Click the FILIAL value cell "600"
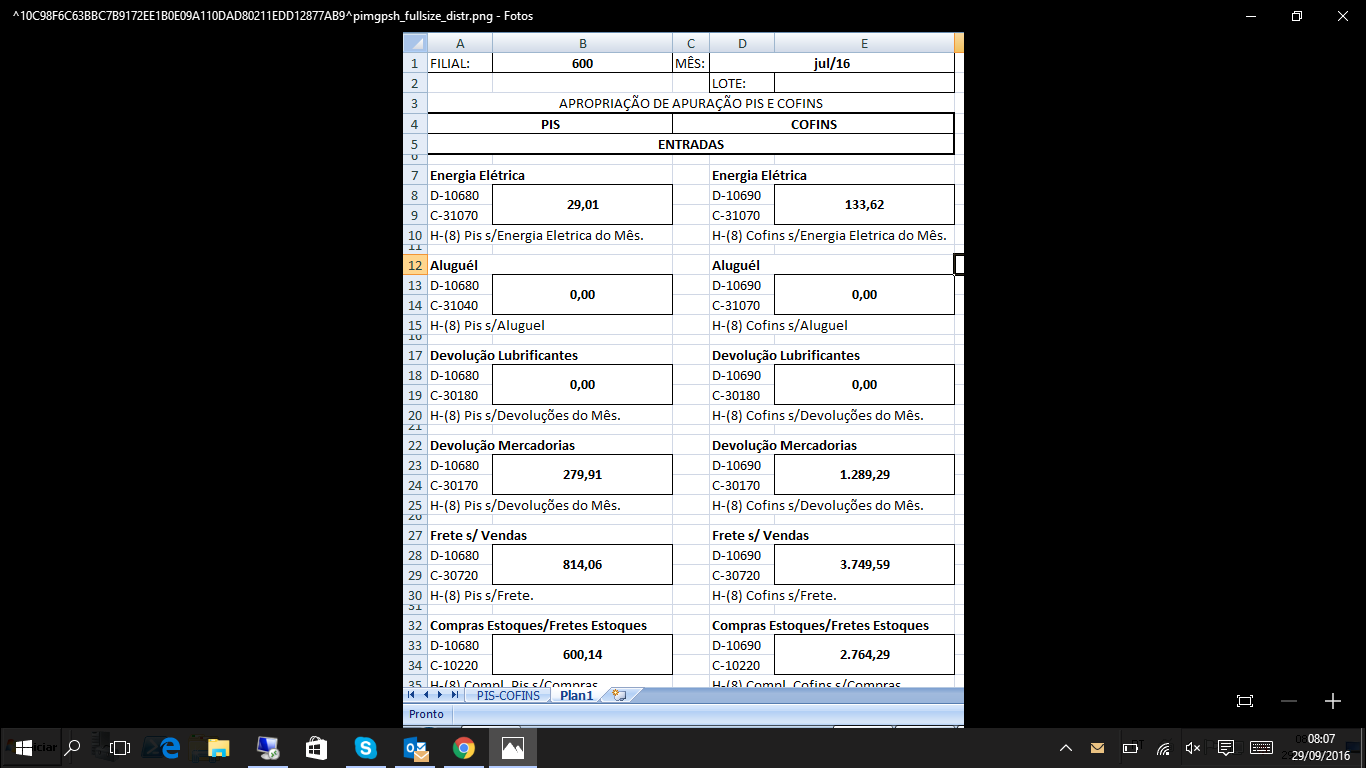 [583, 63]
